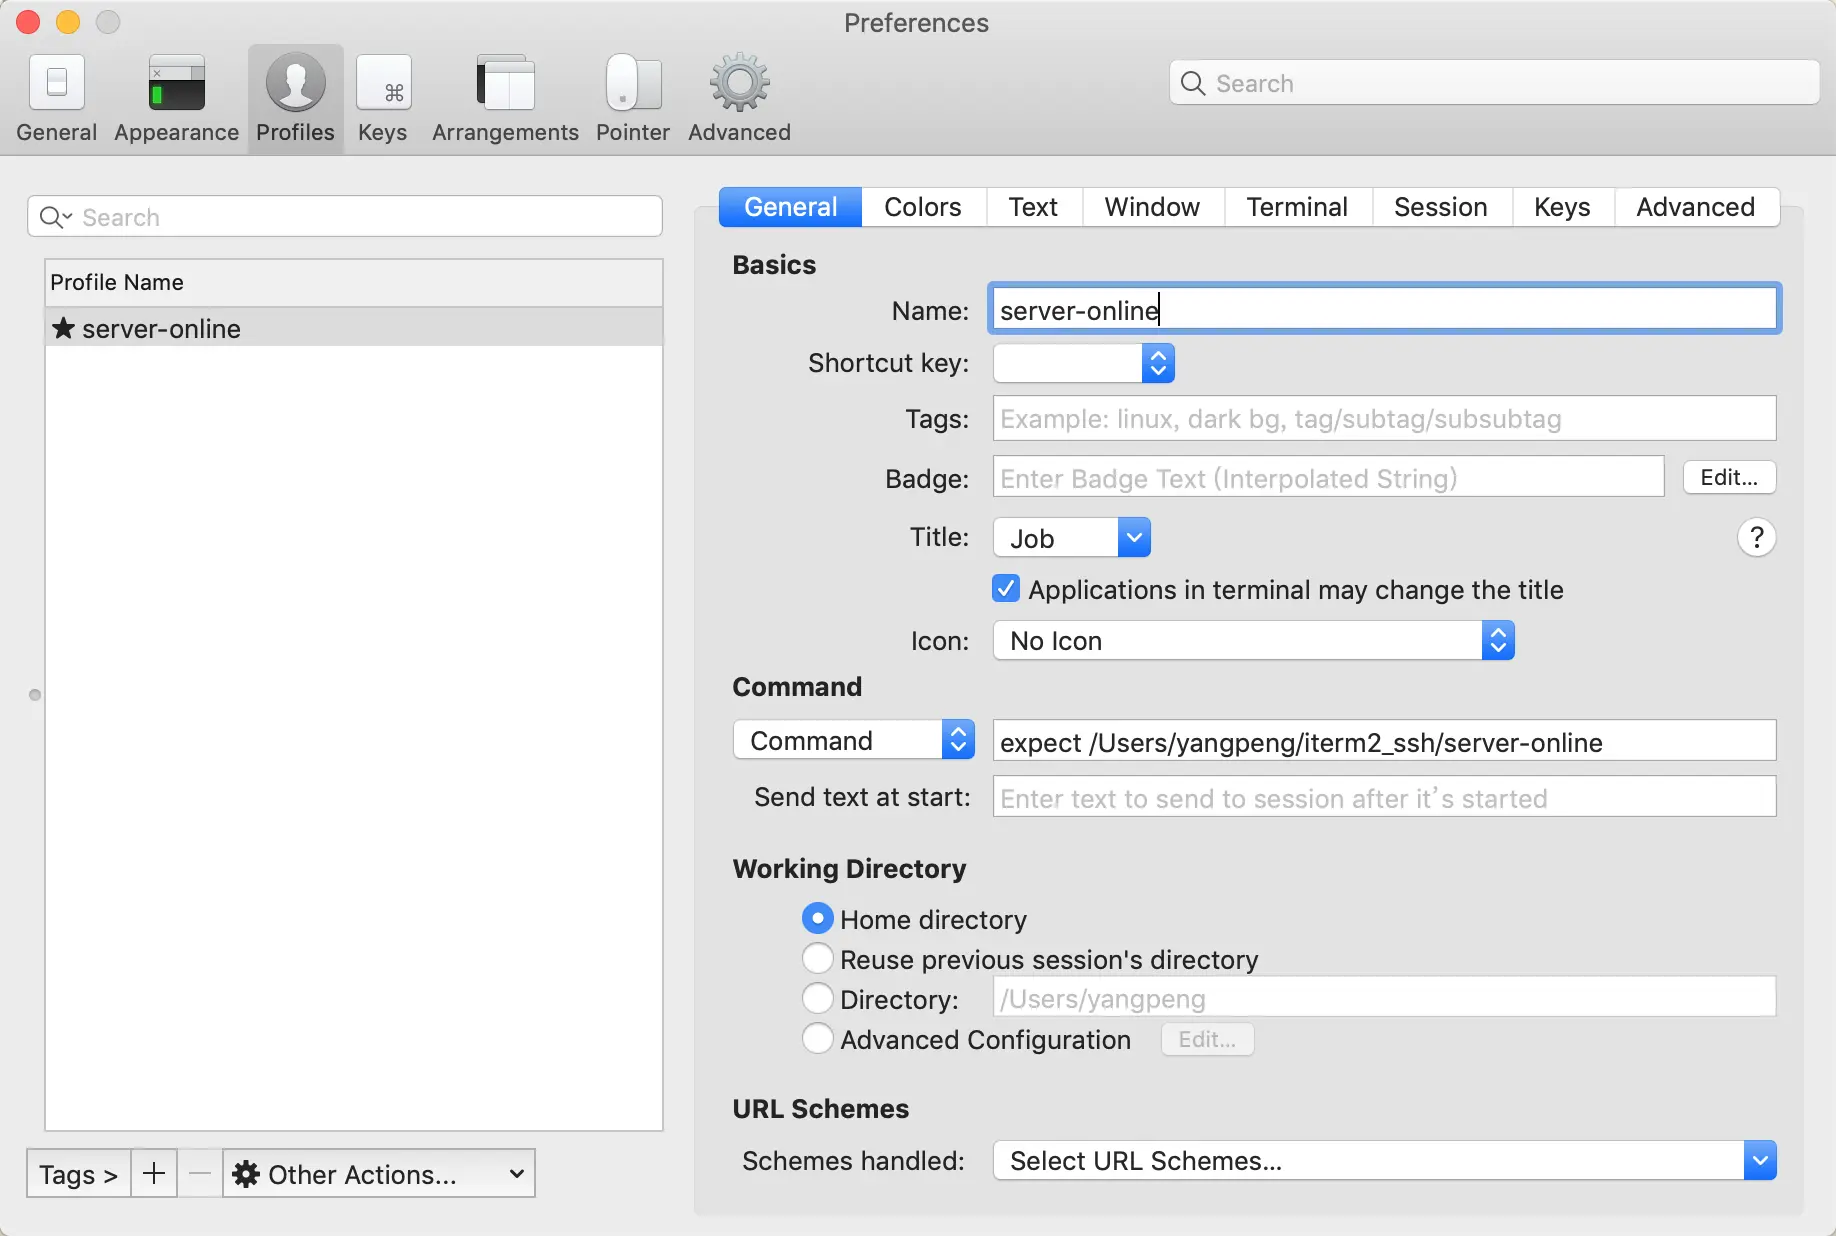Open the General preferences pane icon

57,83
